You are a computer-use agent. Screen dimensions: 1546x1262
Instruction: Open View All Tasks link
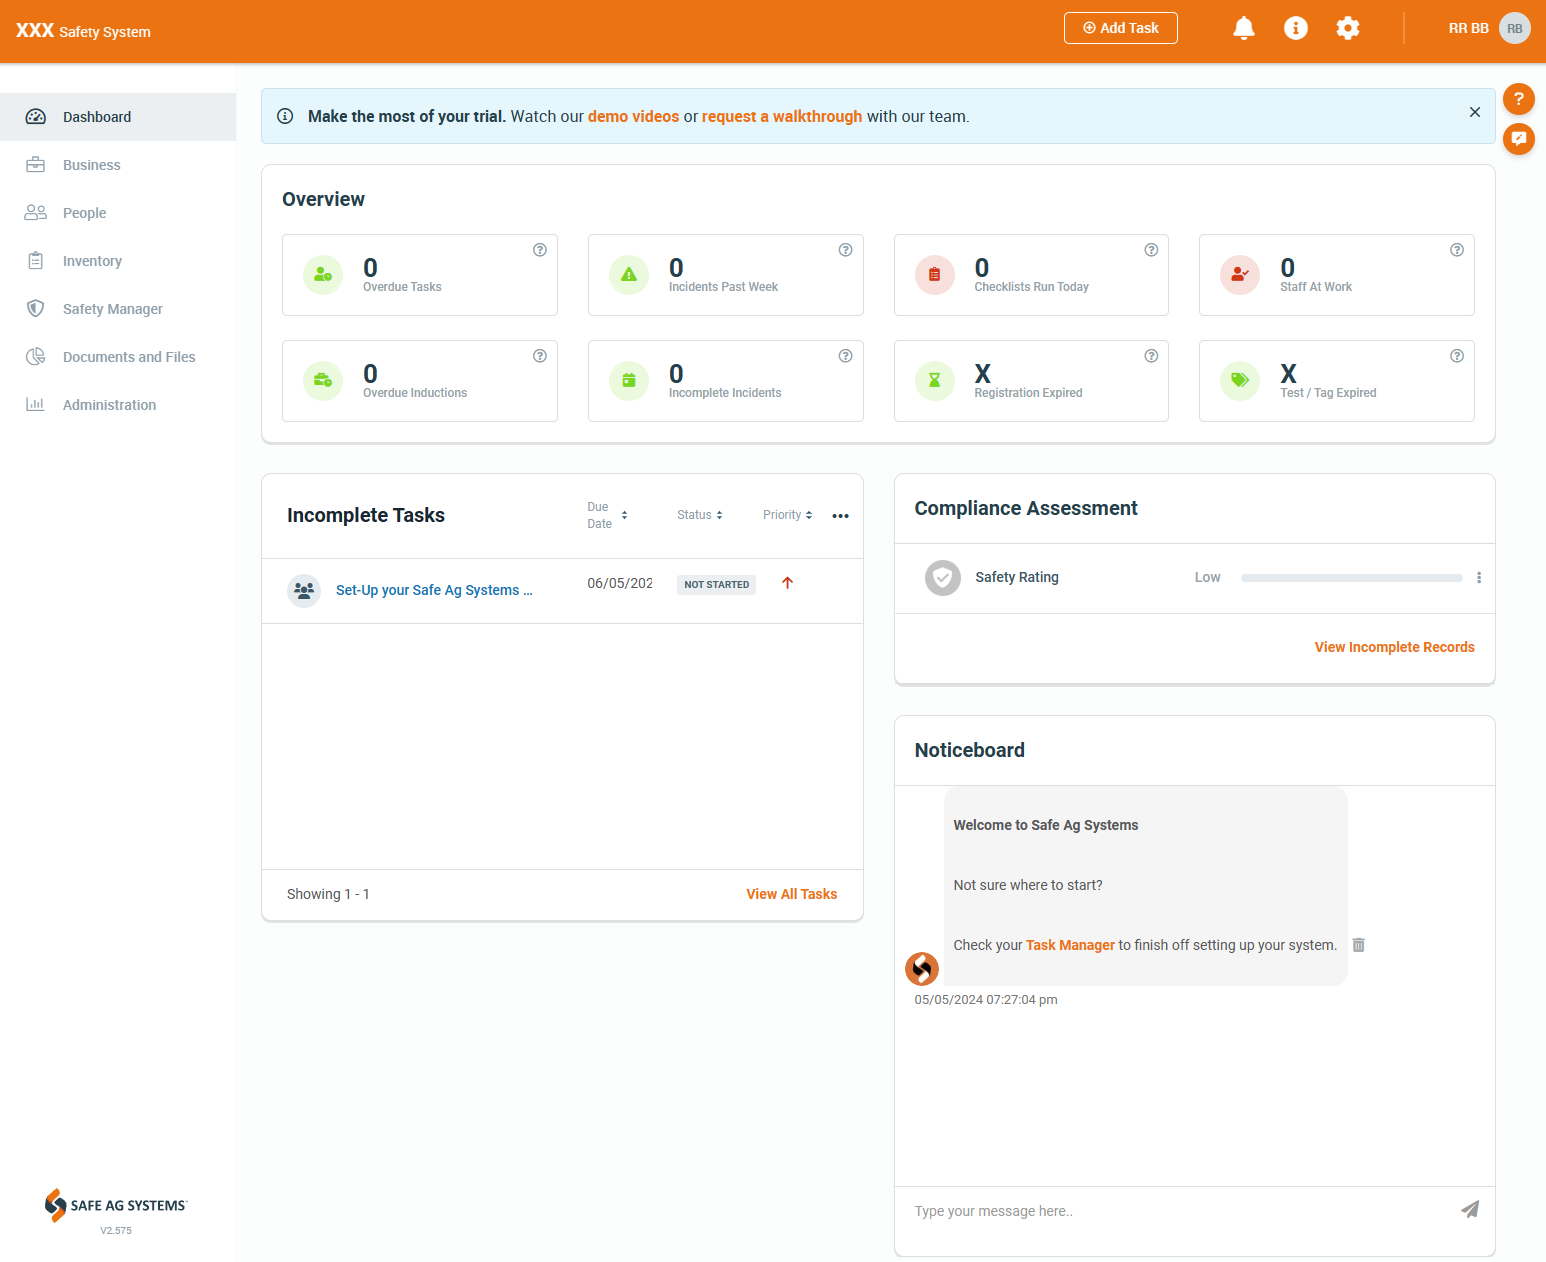[791, 894]
